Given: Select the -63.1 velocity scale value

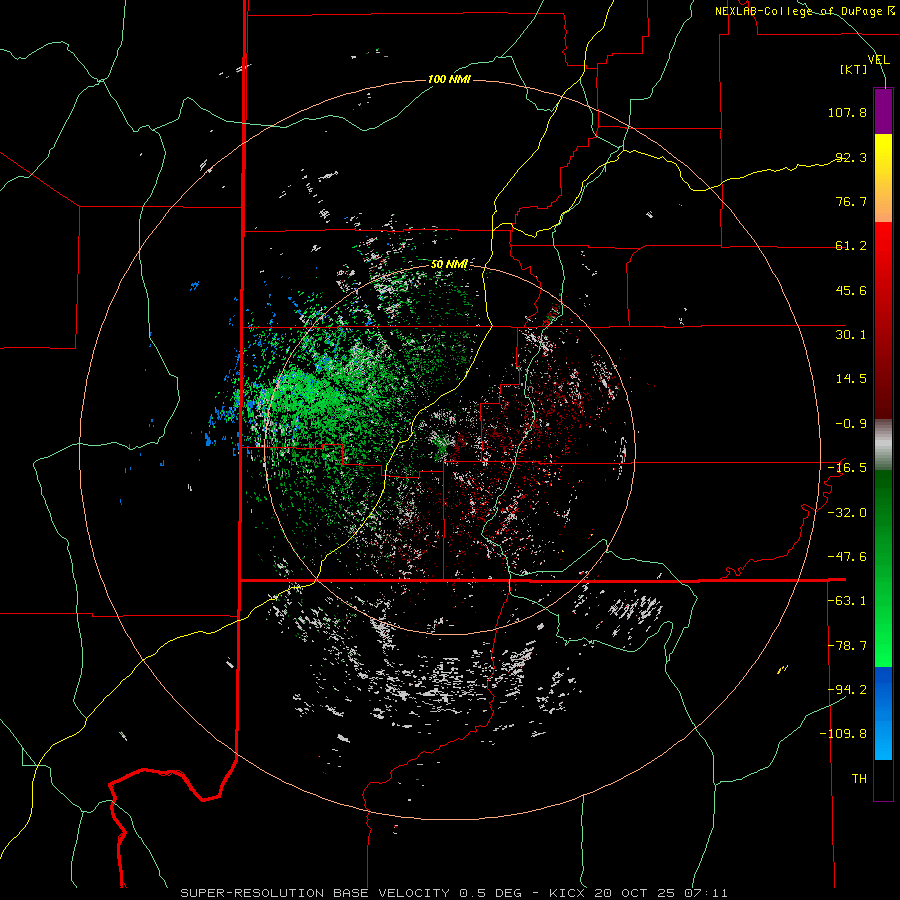Looking at the screenshot, I should [847, 601].
